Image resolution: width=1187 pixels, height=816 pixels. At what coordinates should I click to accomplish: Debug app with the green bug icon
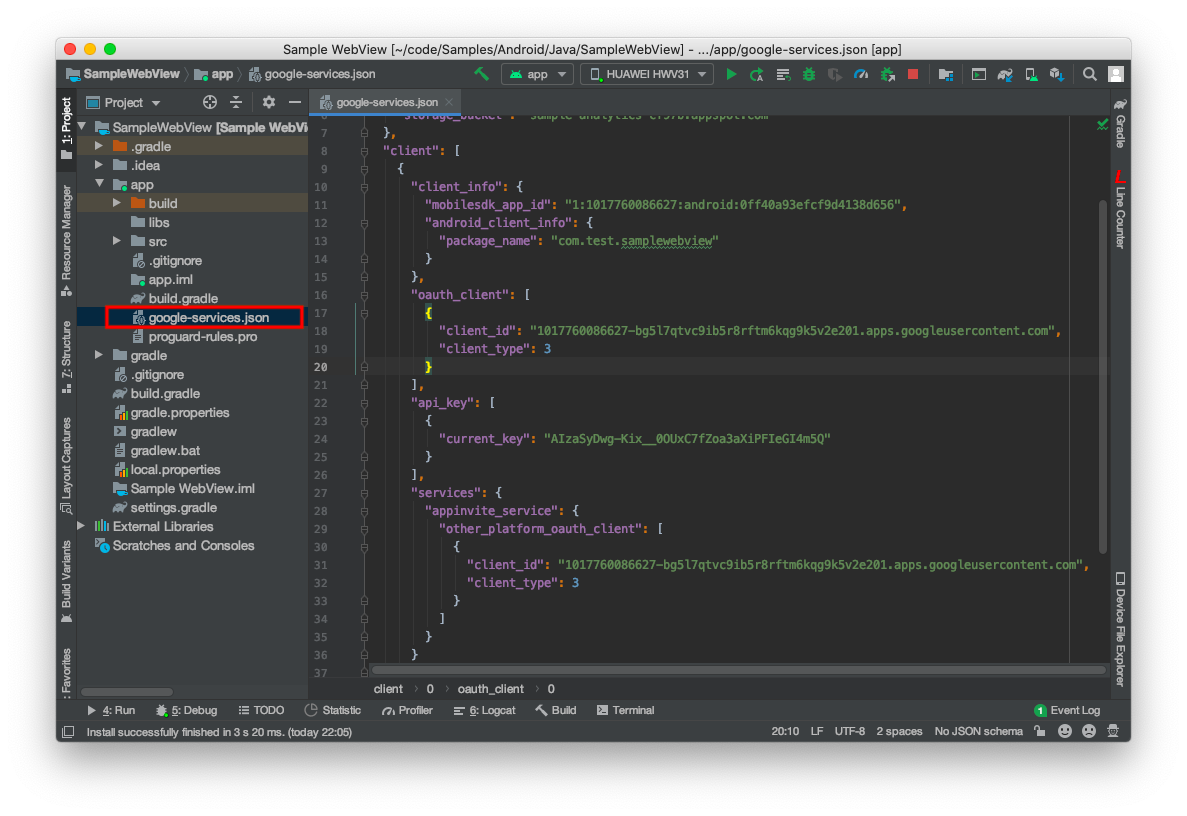[808, 74]
